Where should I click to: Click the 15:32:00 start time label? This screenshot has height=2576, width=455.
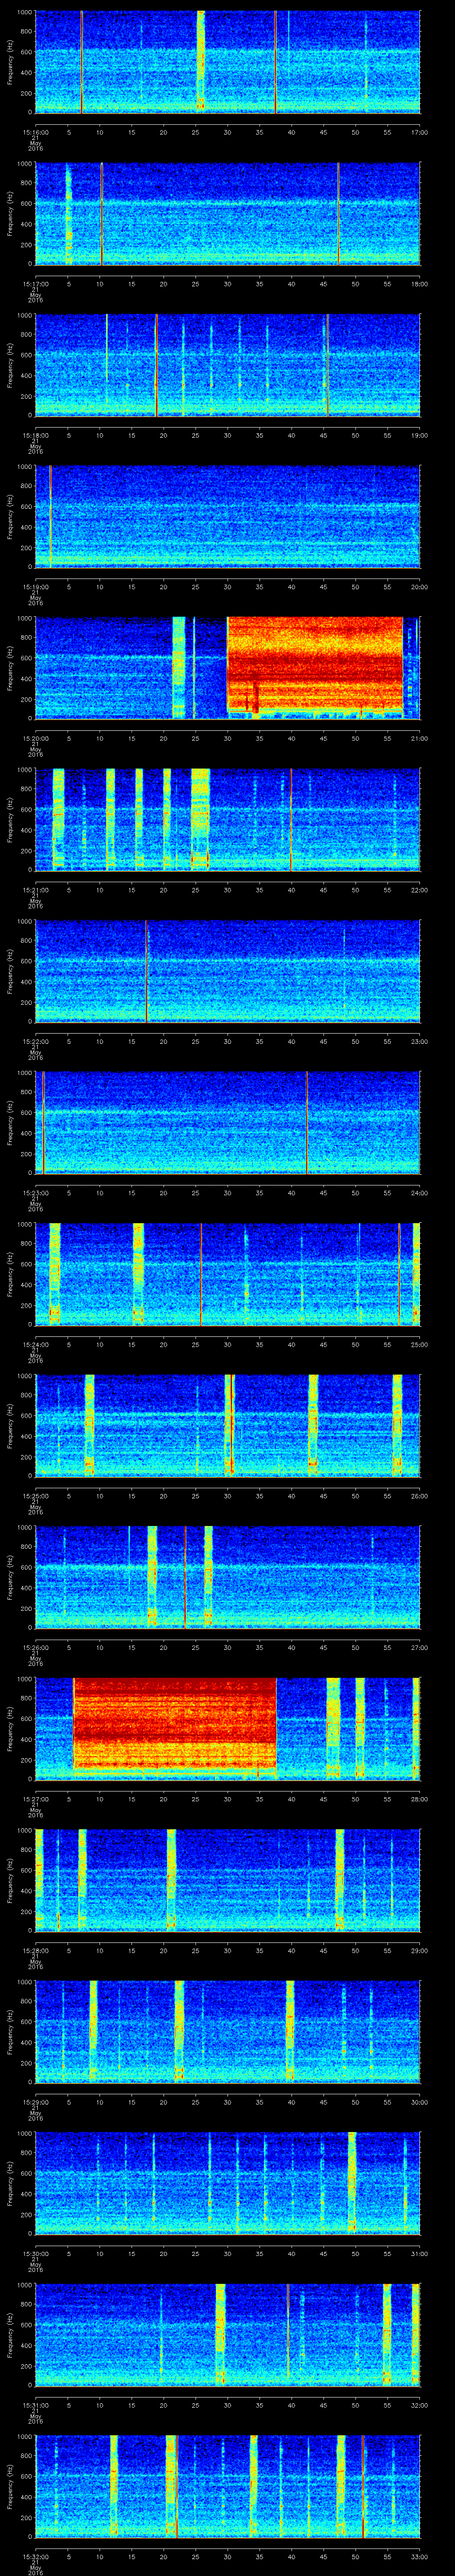[x=35, y=2557]
